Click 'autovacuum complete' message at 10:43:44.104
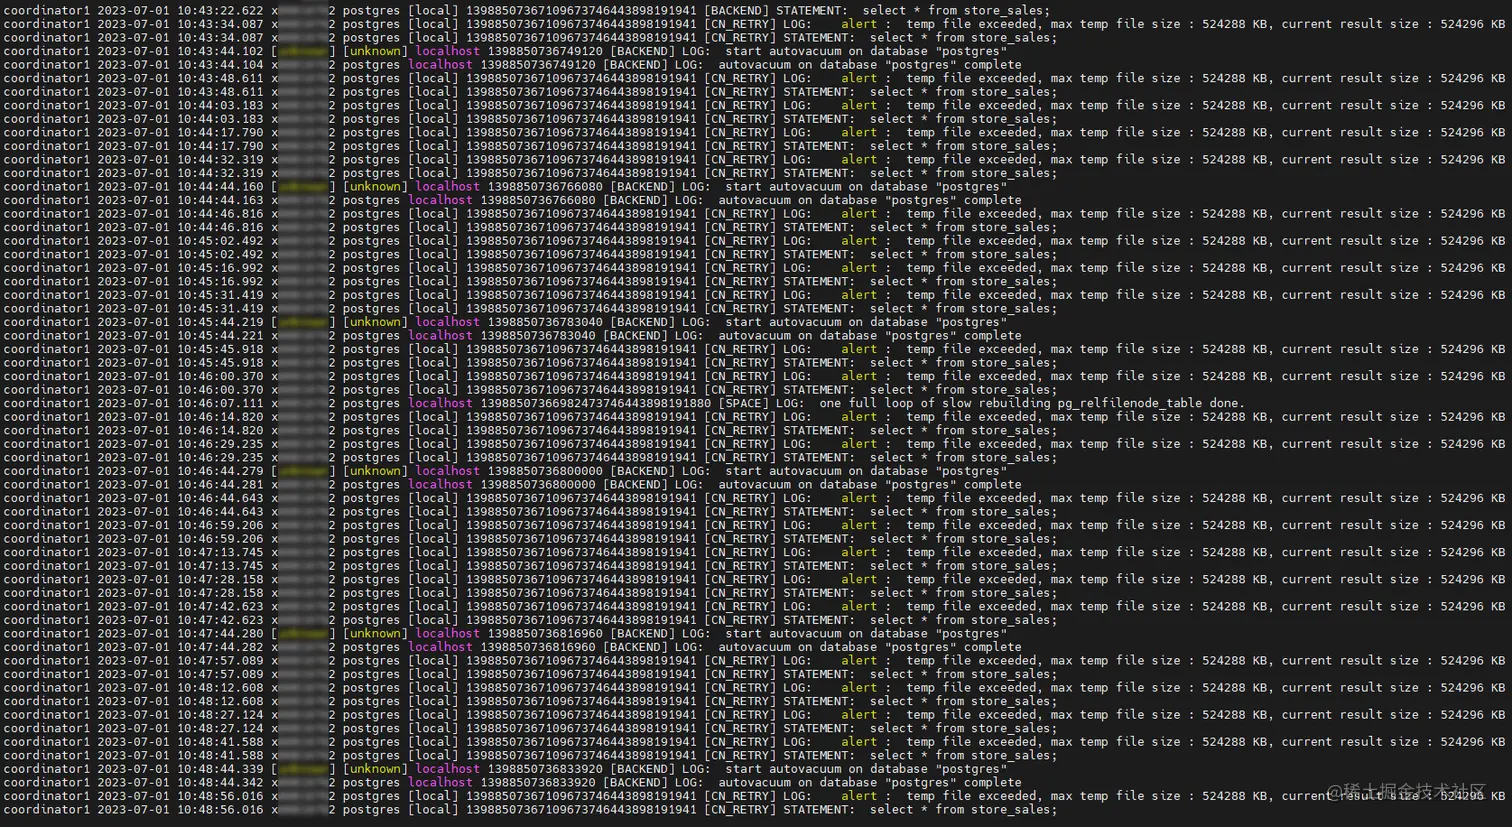This screenshot has width=1512, height=827. tap(870, 65)
